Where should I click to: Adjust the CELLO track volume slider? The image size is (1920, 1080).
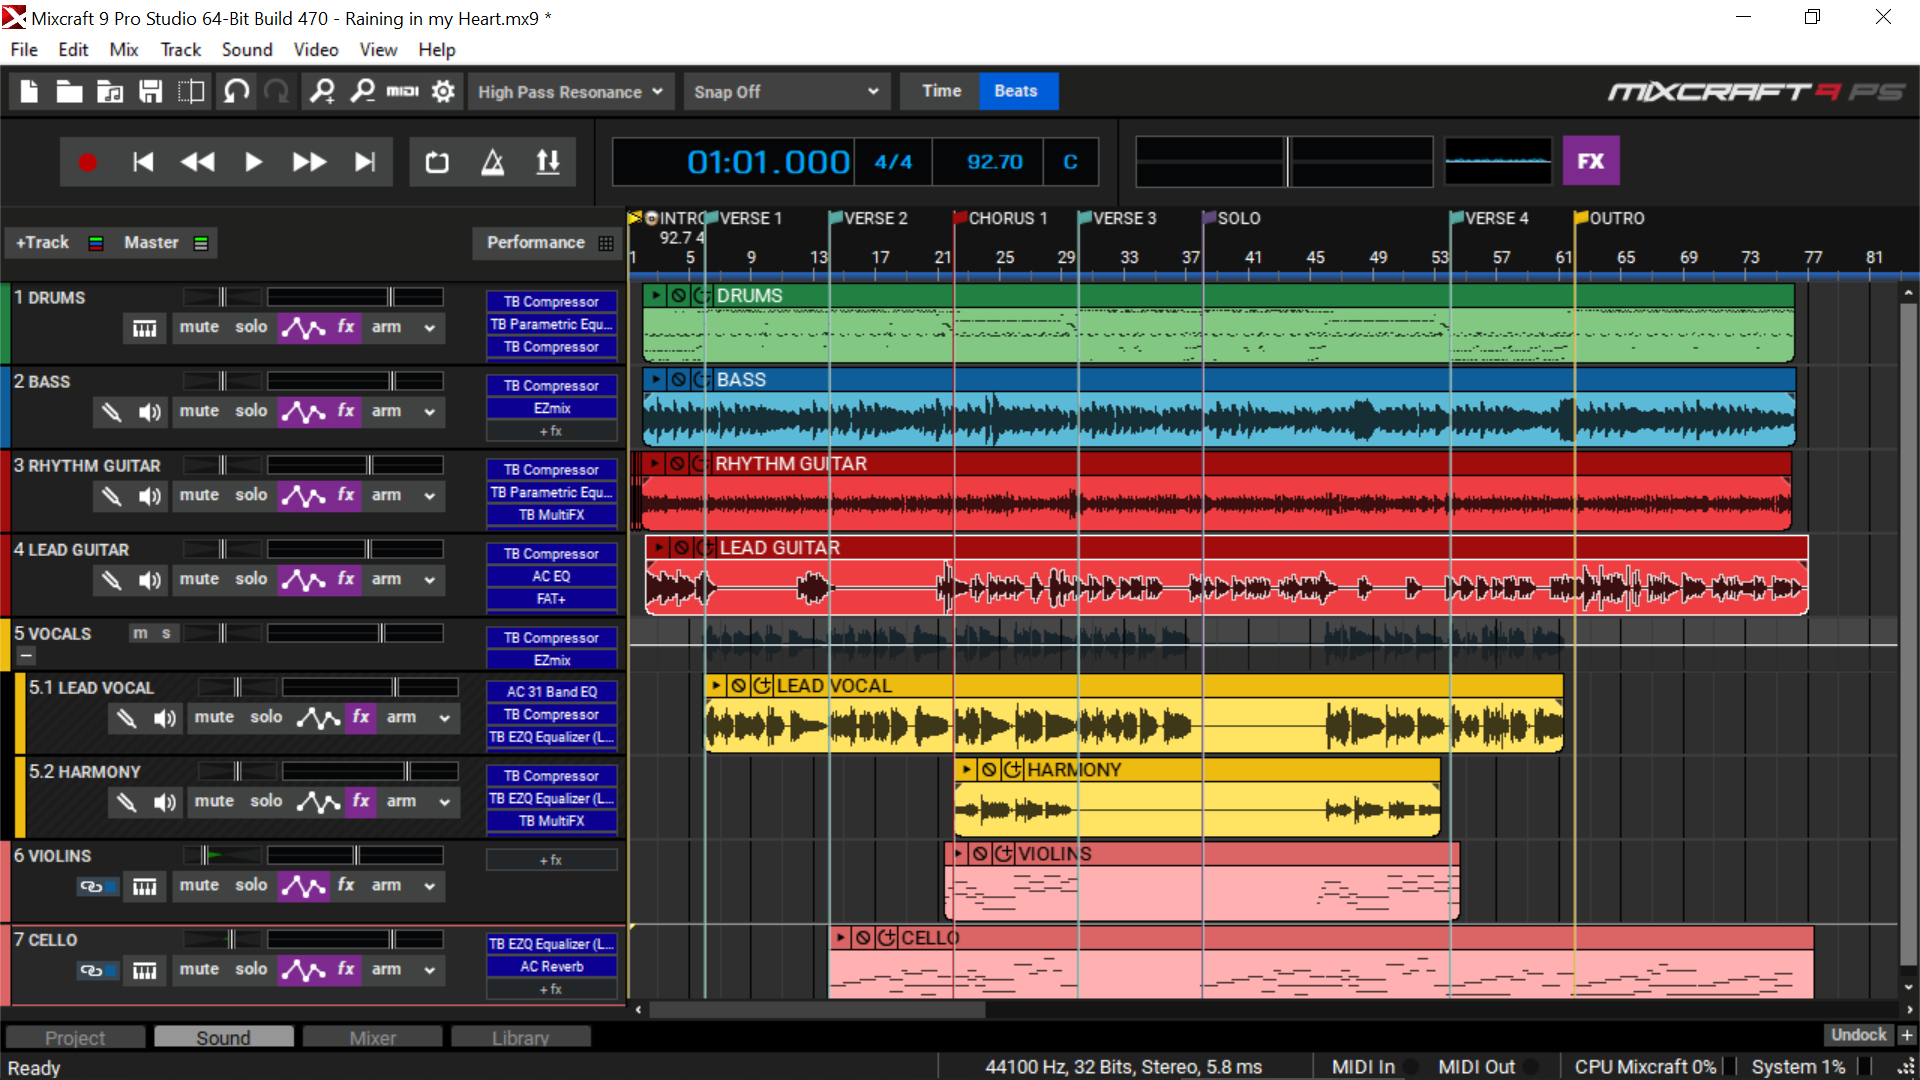coord(355,939)
